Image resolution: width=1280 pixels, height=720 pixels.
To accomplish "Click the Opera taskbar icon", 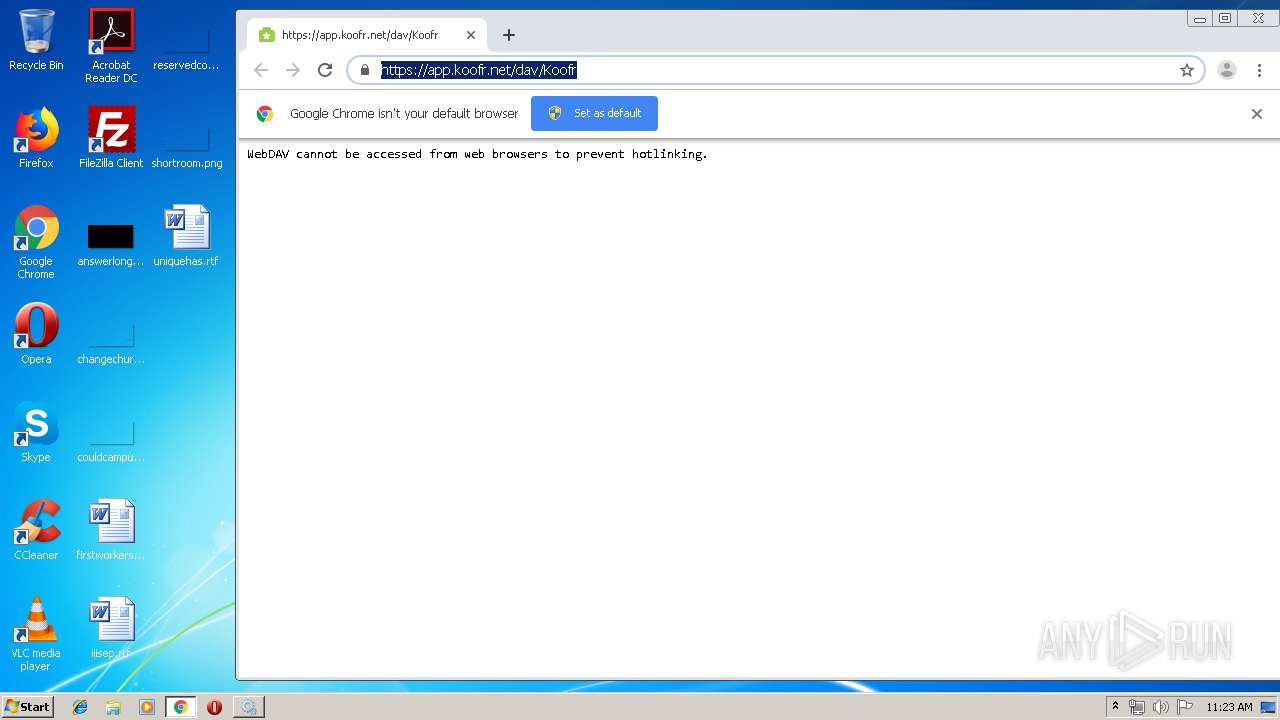I will click(214, 707).
